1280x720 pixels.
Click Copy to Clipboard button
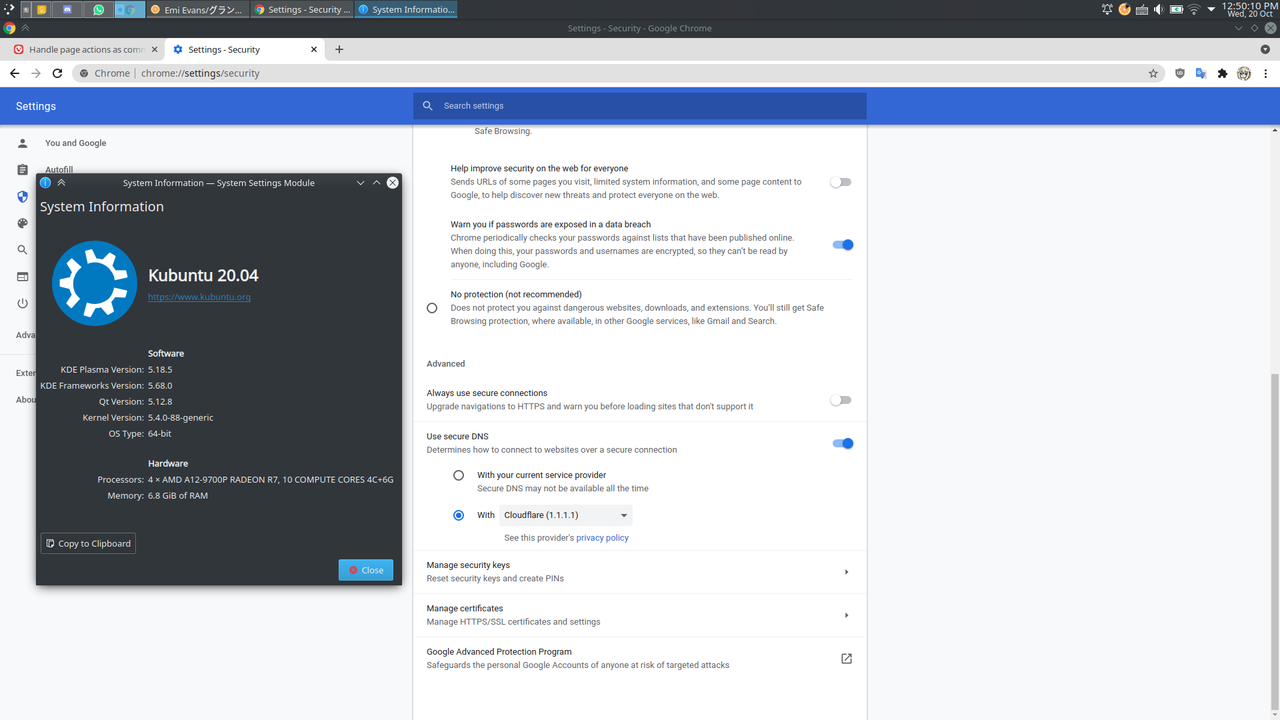click(x=88, y=543)
